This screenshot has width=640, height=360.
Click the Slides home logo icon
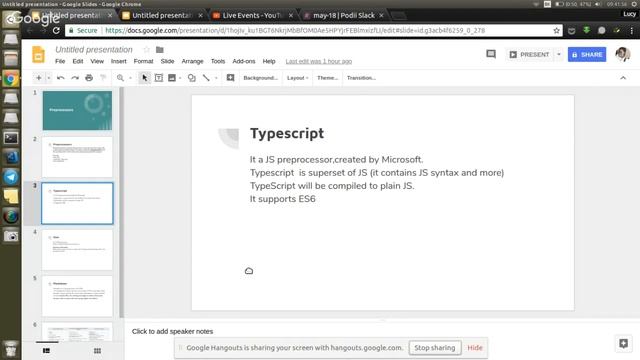click(39, 55)
